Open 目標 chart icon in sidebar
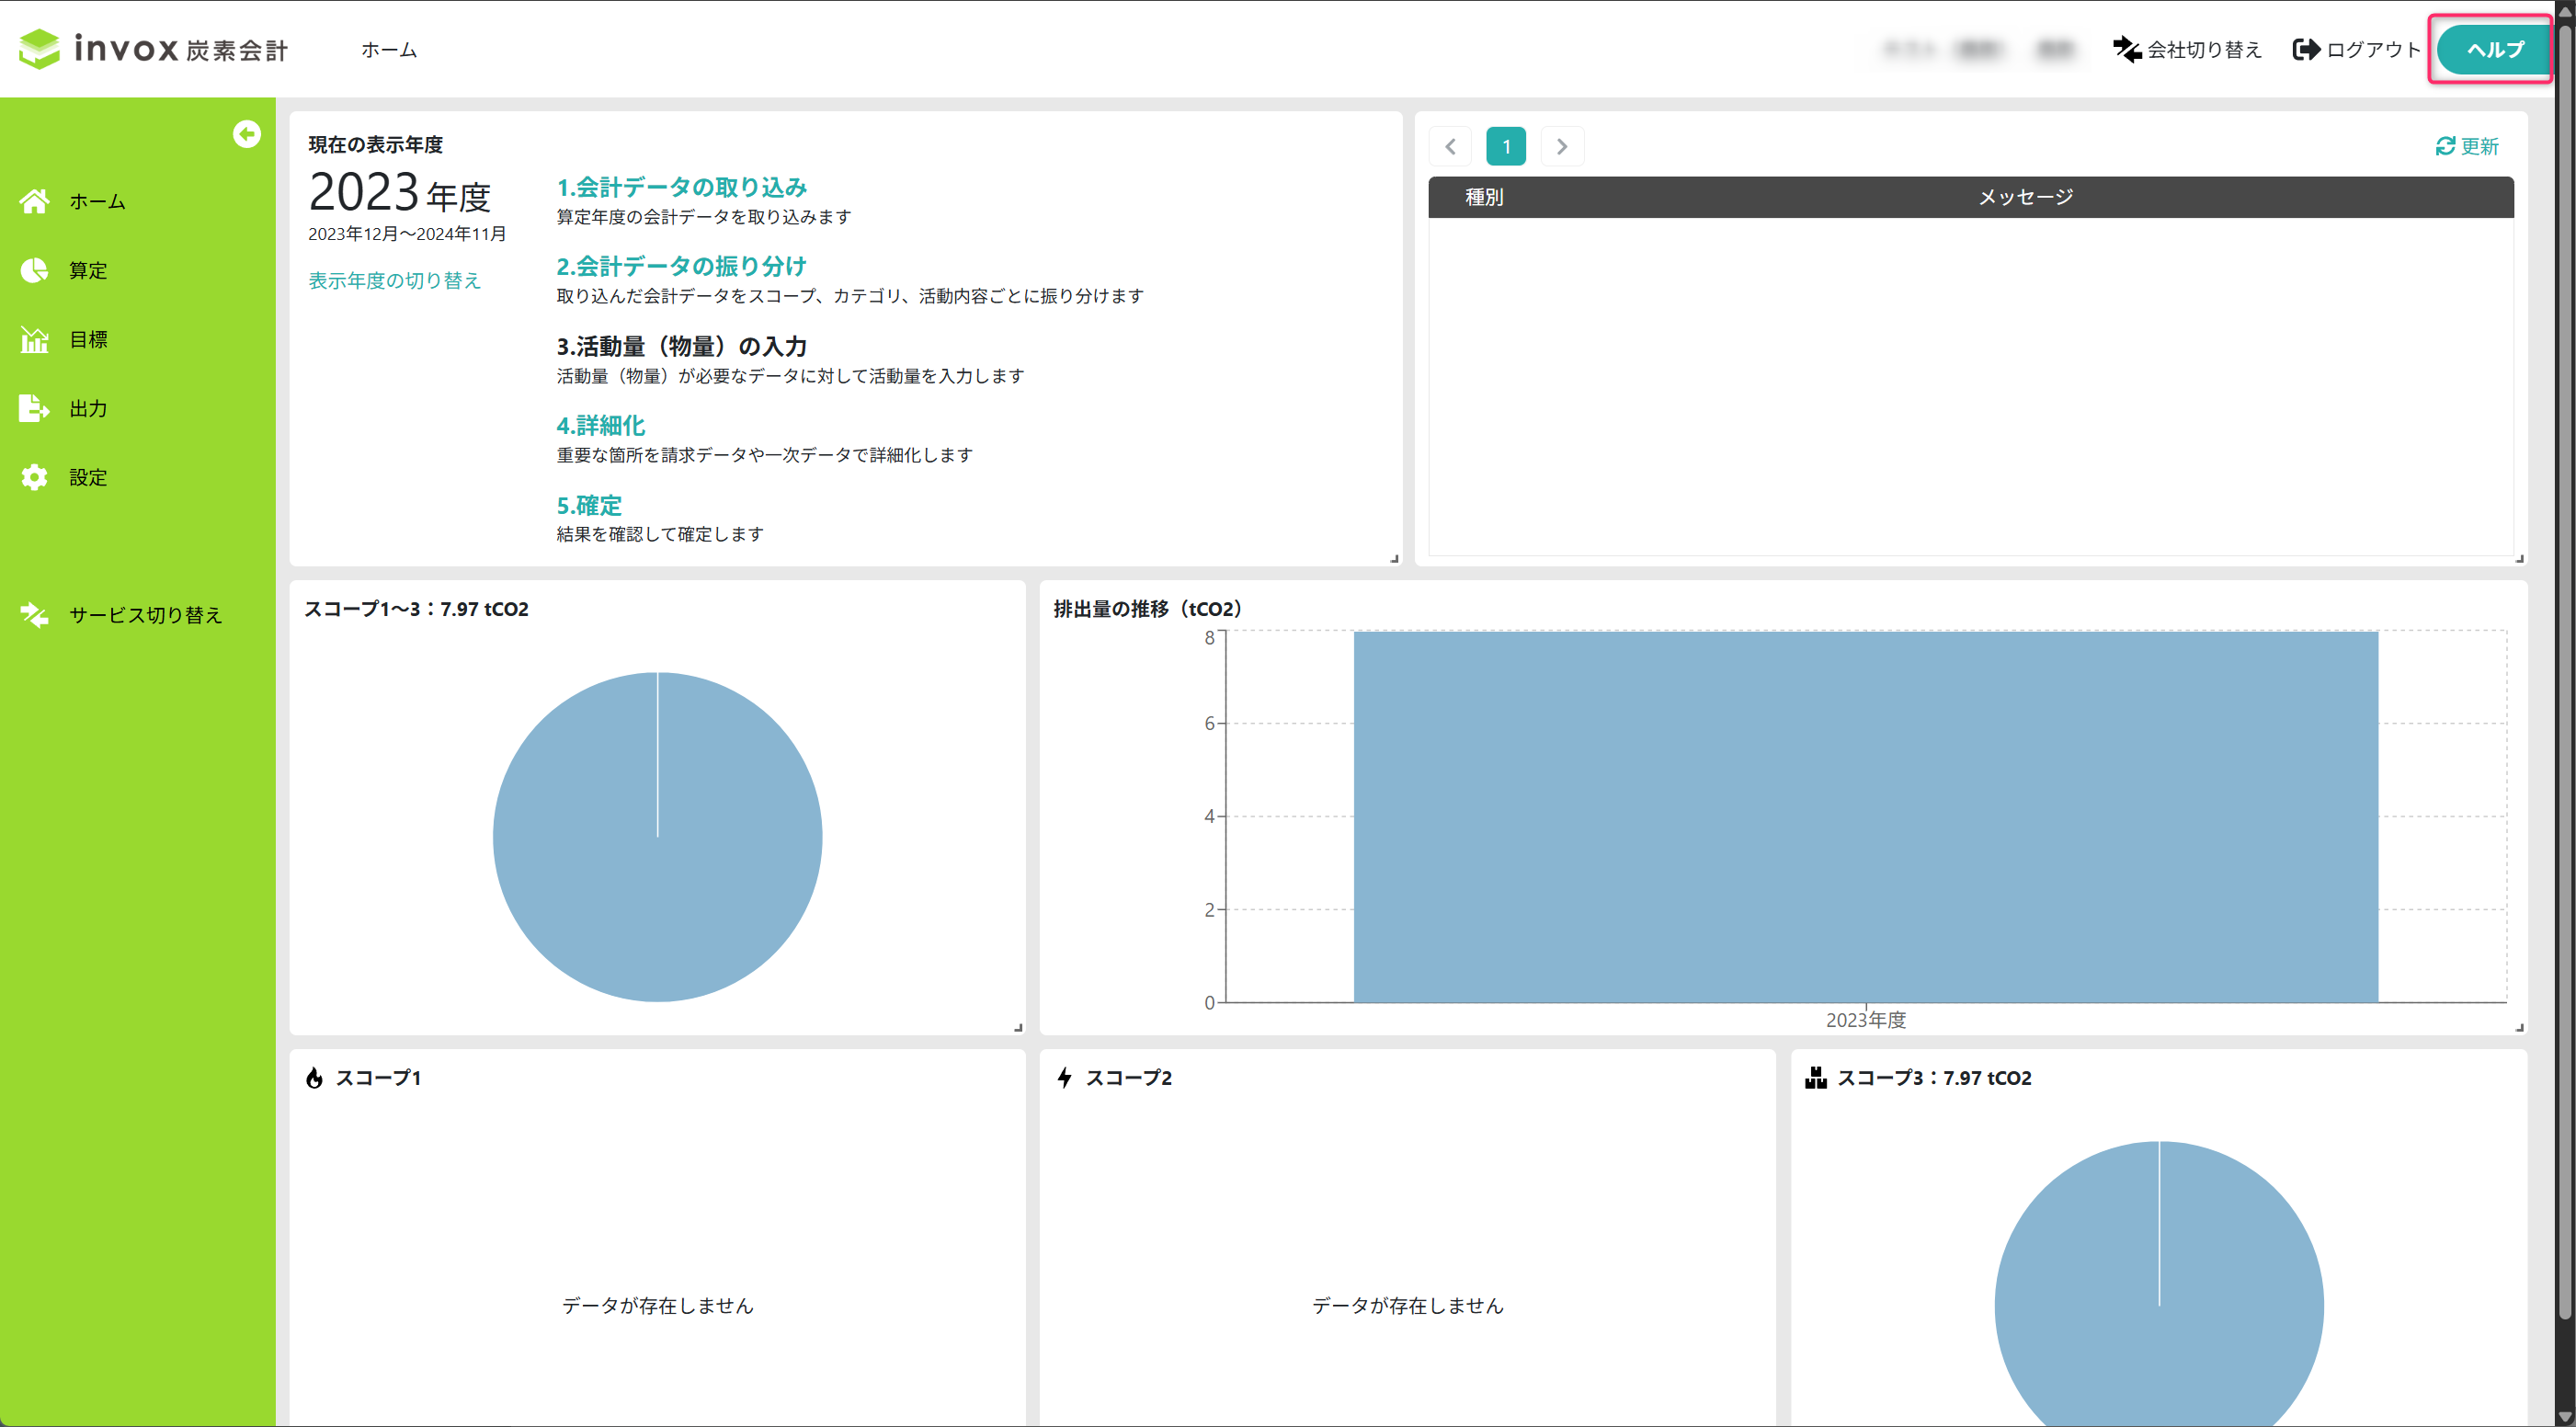The width and height of the screenshot is (2576, 1427). [35, 340]
